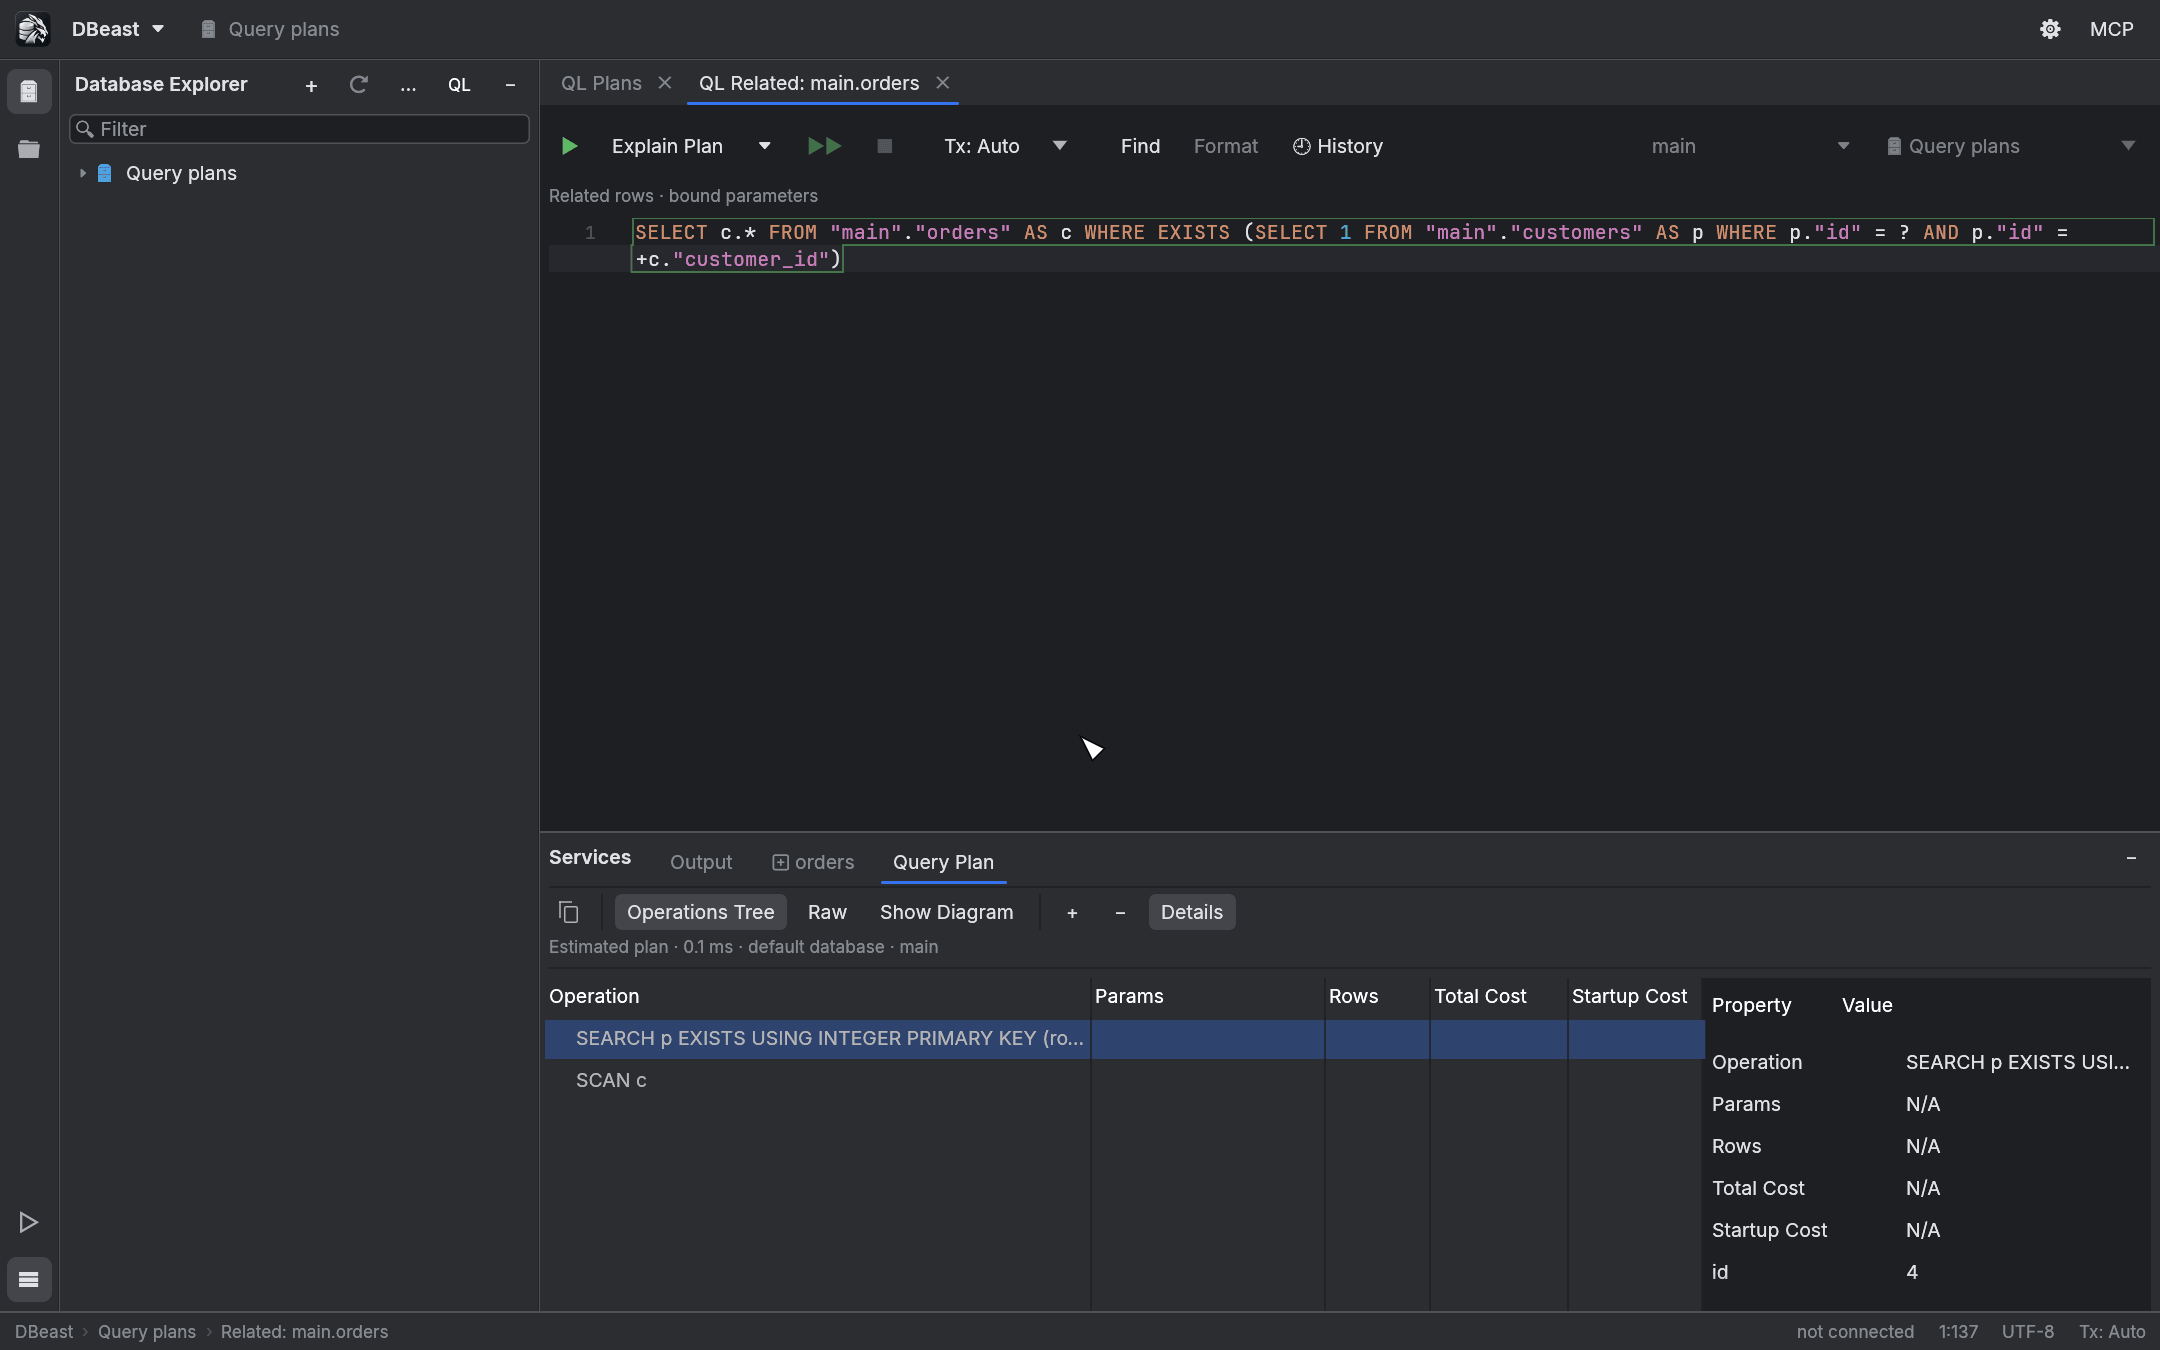Select the Database Explorer sidebar icon

tap(29, 92)
